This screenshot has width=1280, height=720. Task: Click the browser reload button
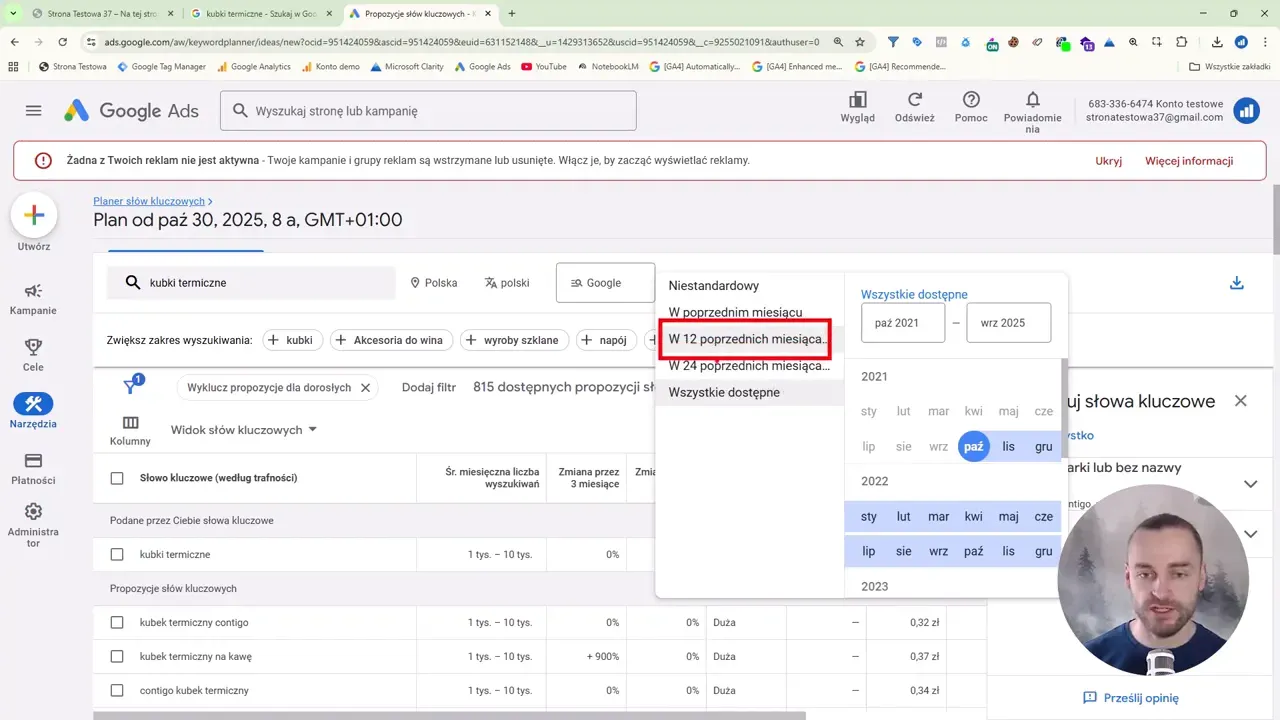[63, 42]
